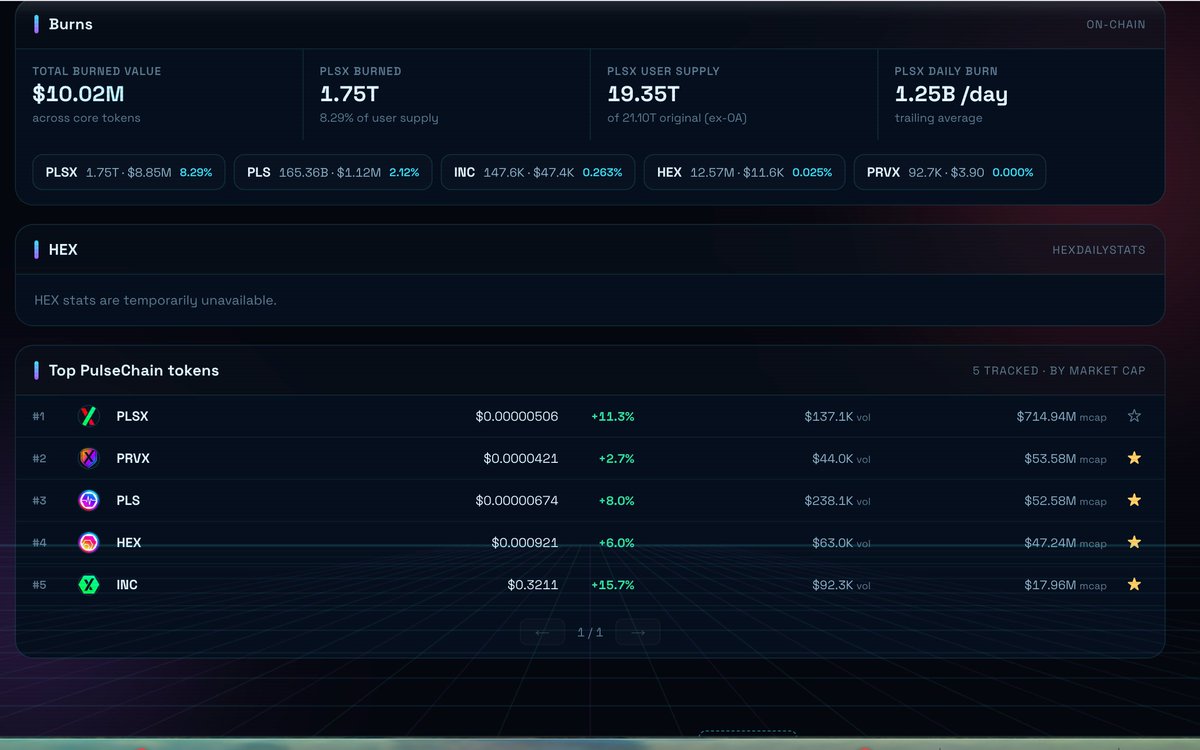1200x750 pixels.
Task: Open the PLSX token row name
Action: point(132,416)
